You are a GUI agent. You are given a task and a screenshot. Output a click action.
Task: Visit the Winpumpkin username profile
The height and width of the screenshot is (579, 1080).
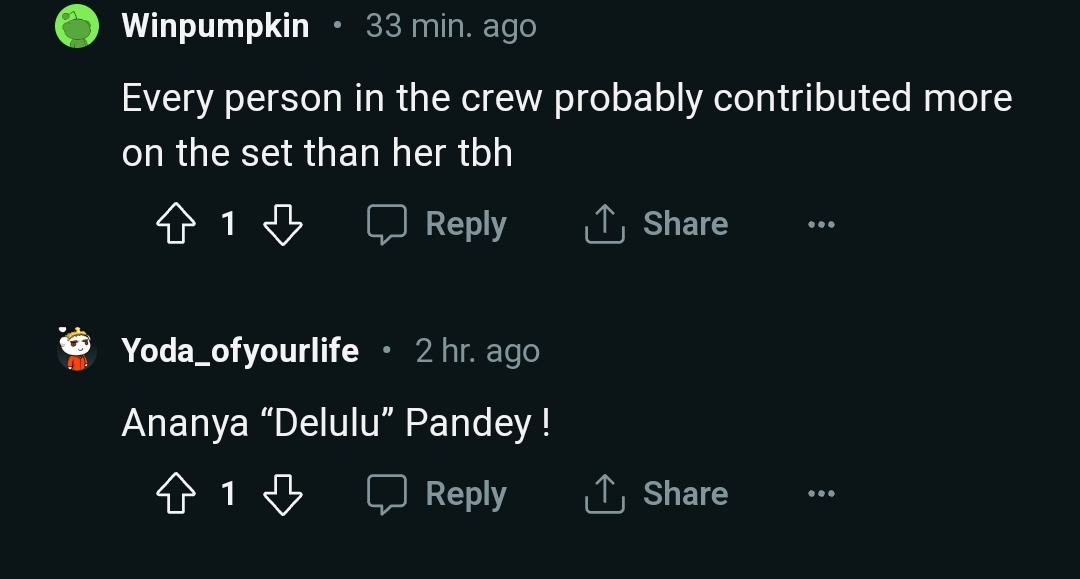pos(215,27)
